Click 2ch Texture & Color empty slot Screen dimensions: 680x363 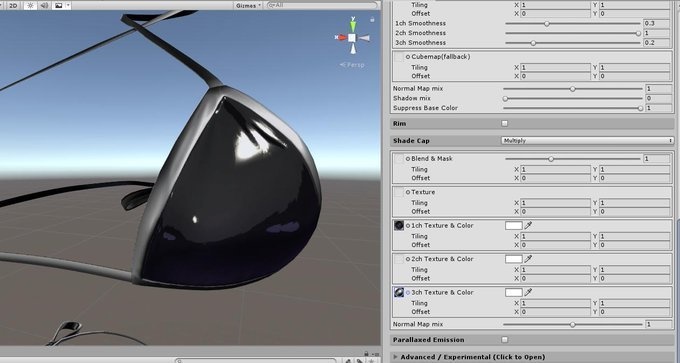(x=399, y=259)
